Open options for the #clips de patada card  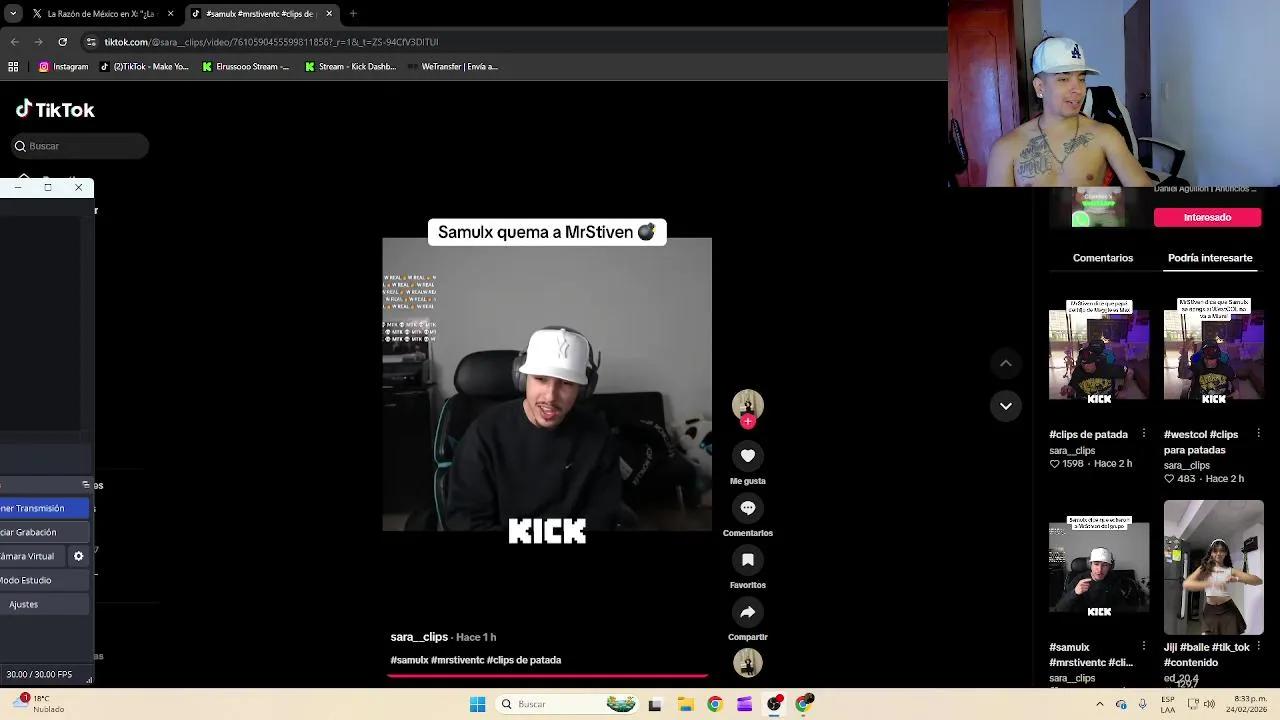[1144, 434]
